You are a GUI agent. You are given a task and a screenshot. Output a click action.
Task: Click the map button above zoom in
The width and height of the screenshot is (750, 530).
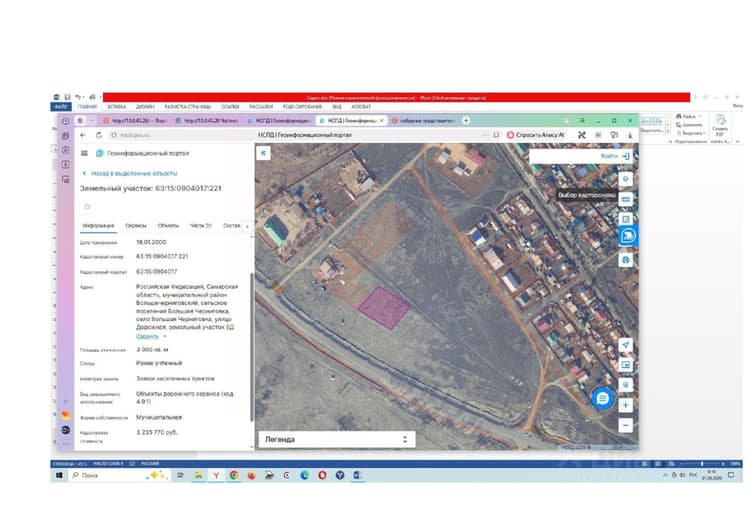coord(626,385)
